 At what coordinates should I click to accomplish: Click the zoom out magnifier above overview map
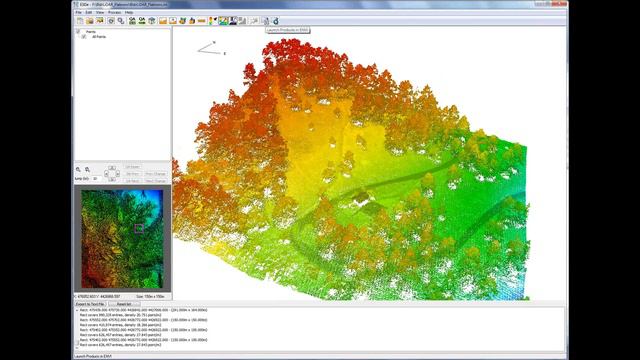coord(87,169)
